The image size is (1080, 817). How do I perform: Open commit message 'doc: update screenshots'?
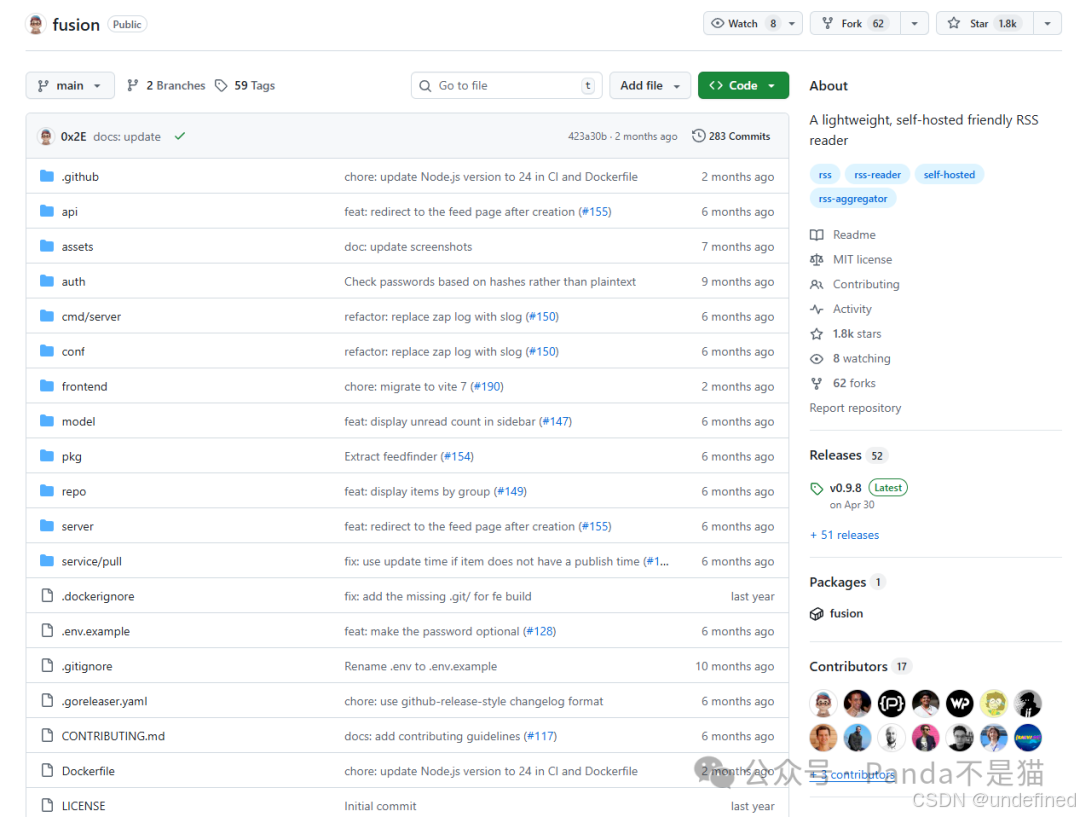[408, 247]
